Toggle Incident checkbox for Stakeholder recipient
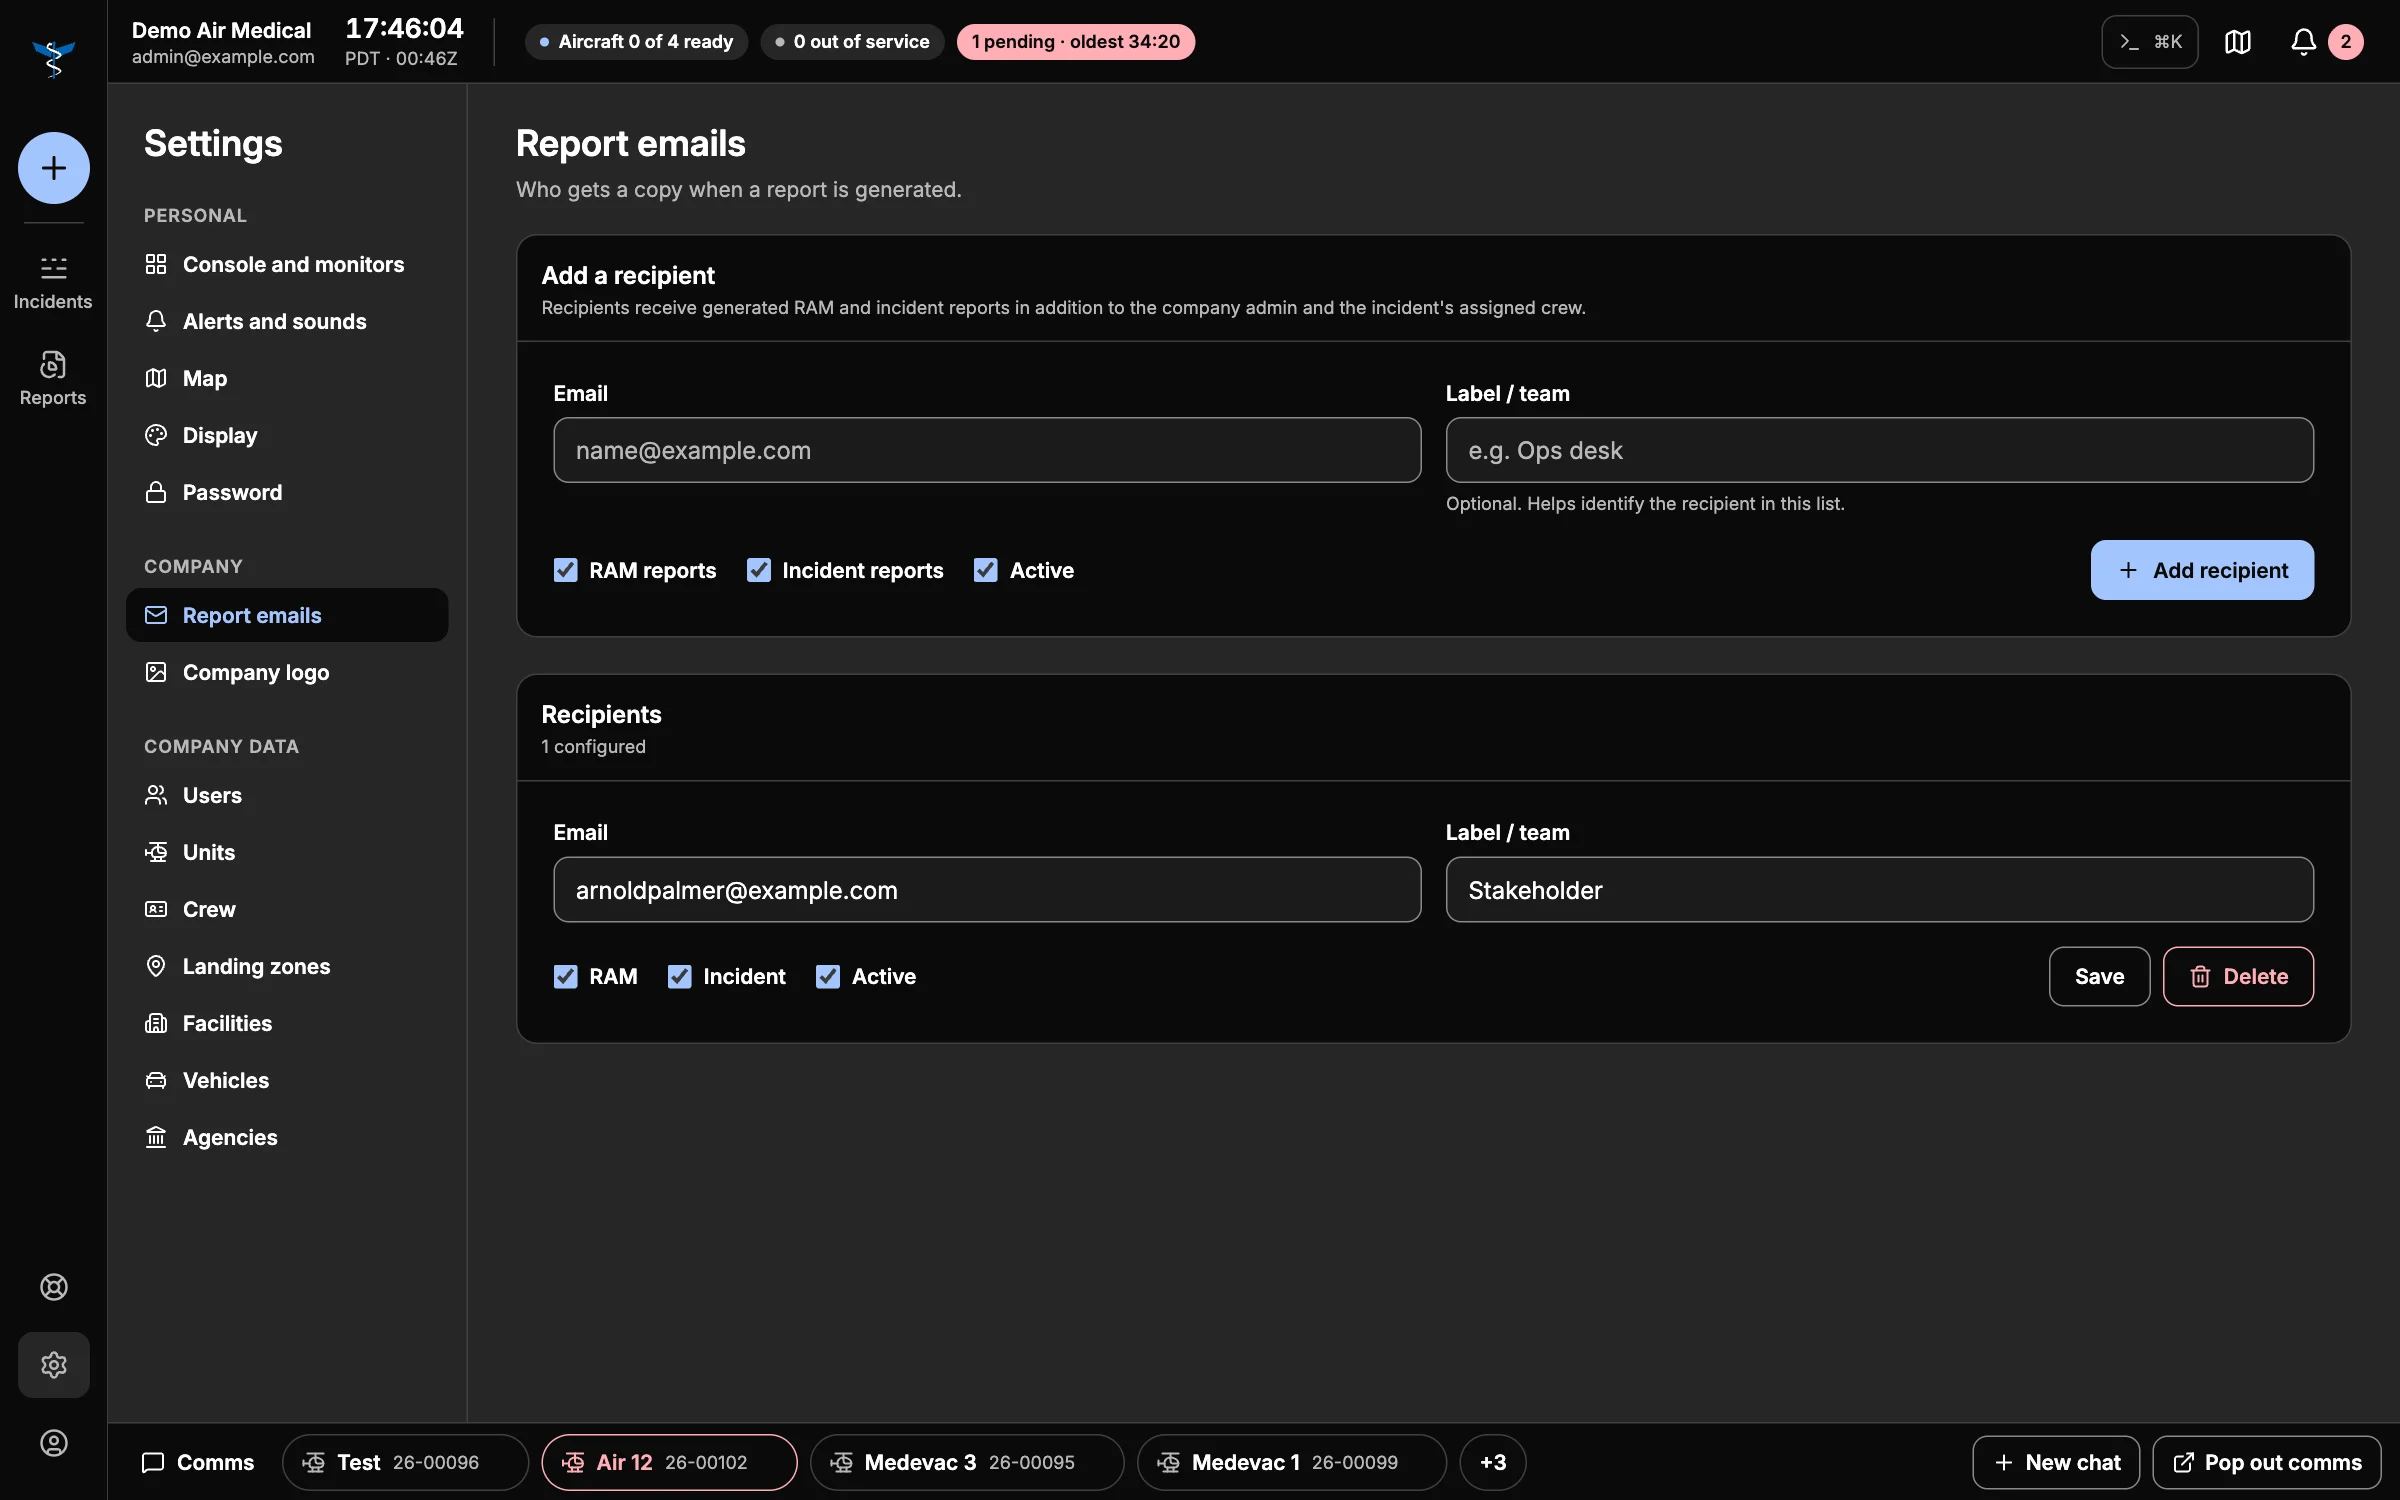The width and height of the screenshot is (2400, 1500). coord(680,976)
